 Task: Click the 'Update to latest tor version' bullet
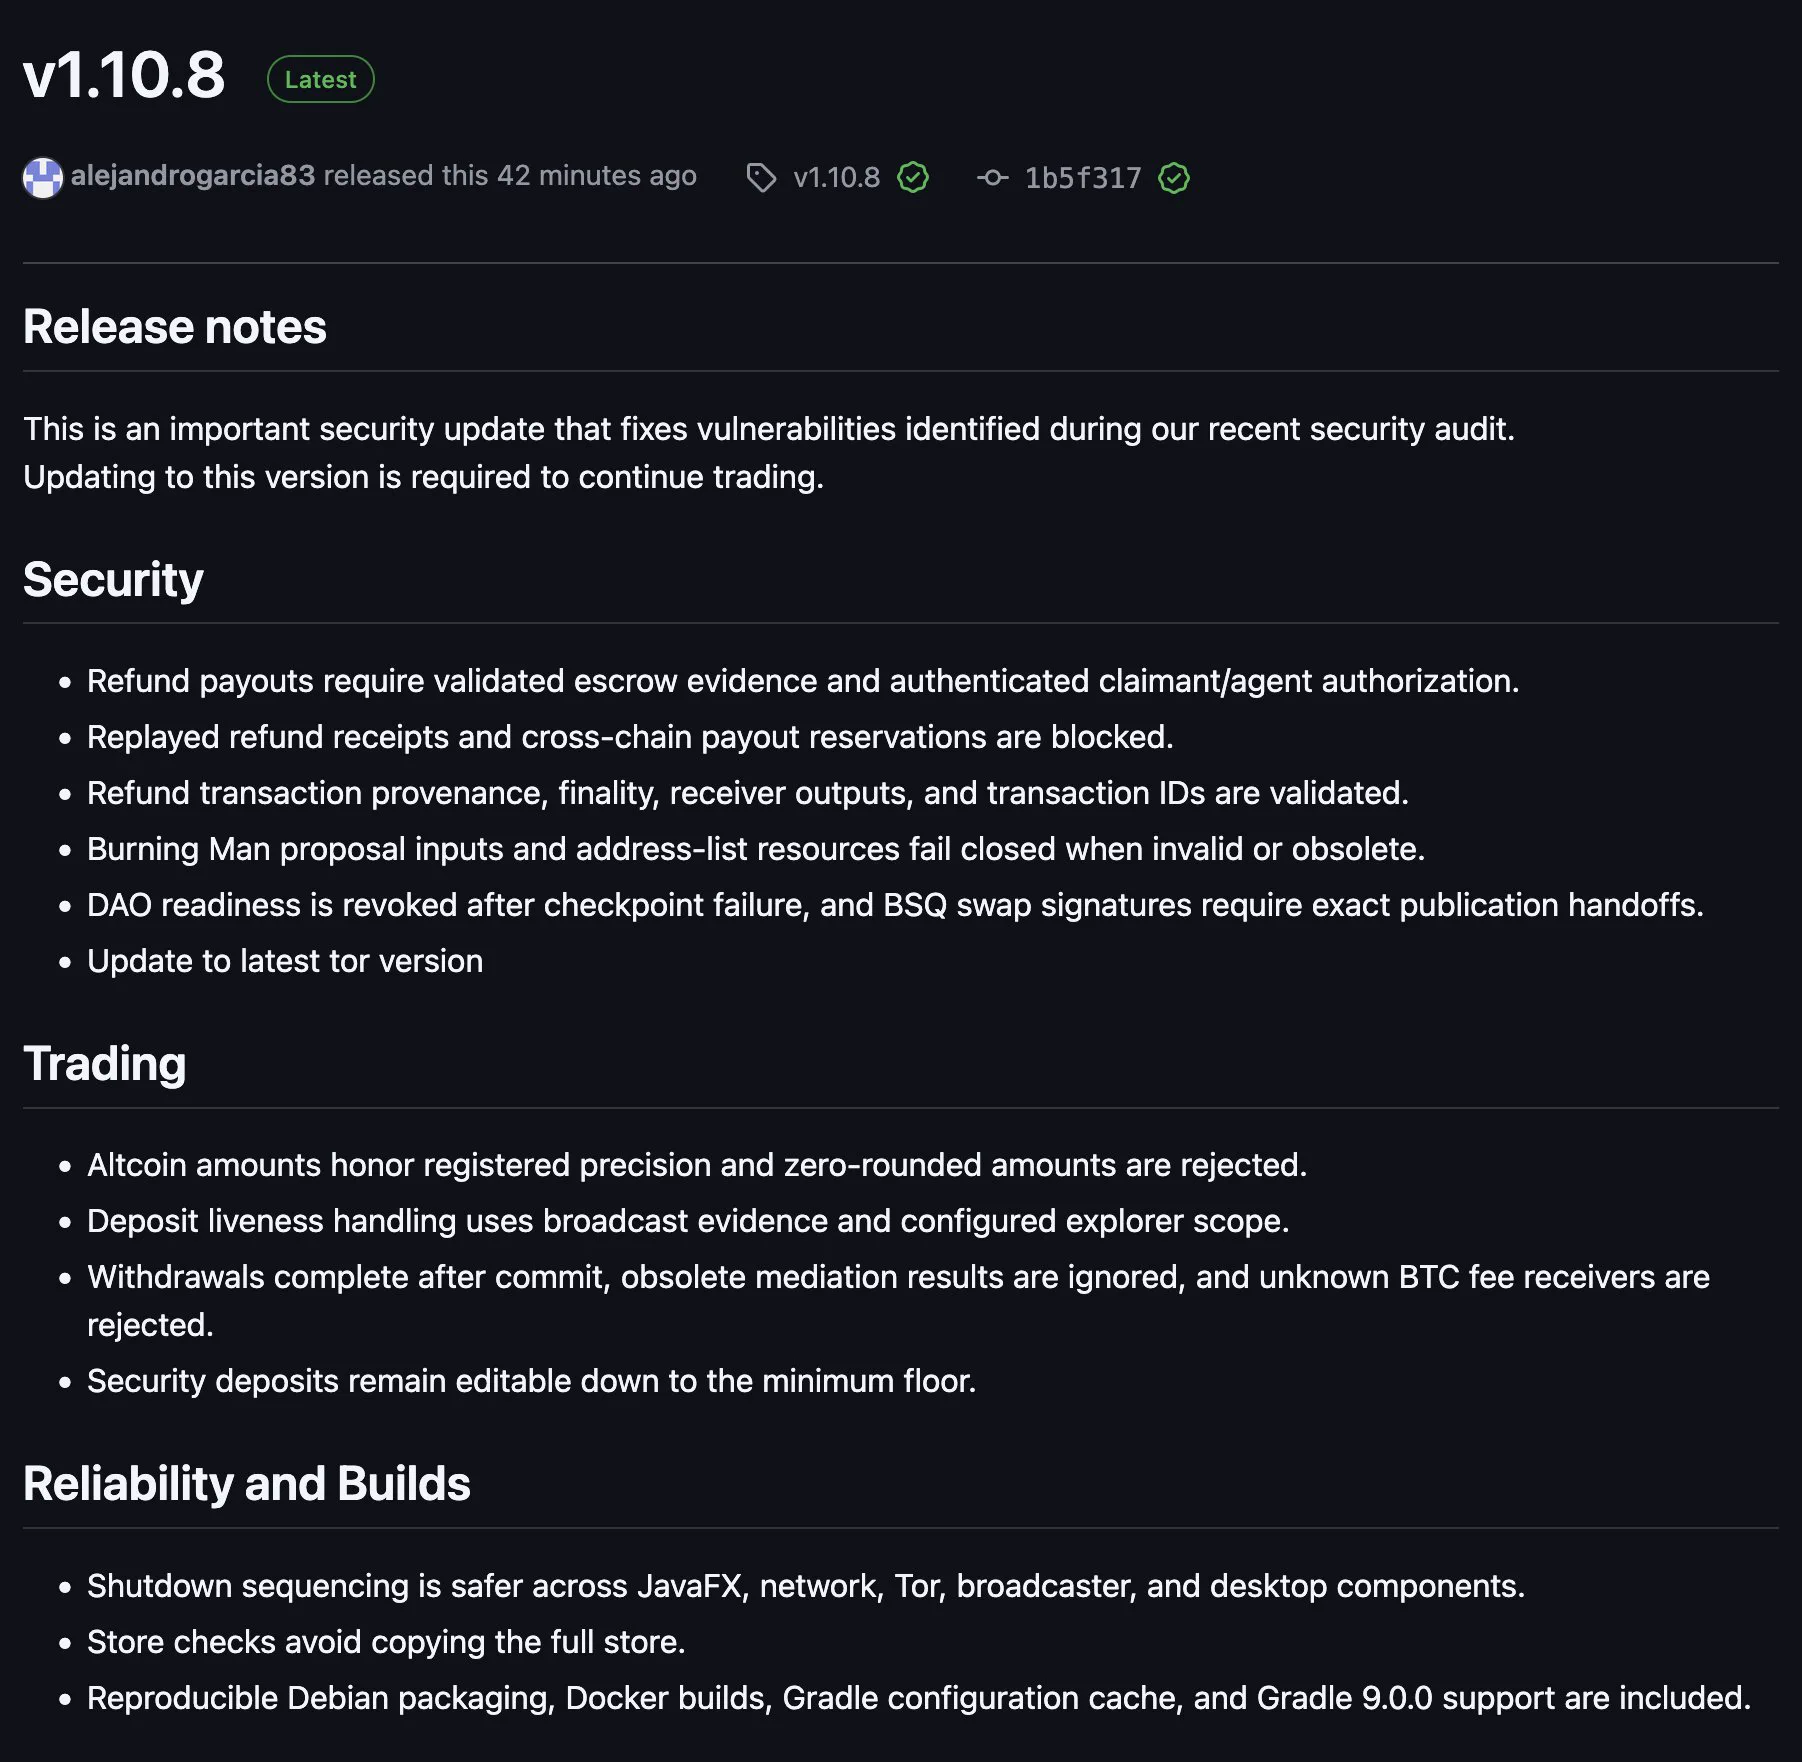pyautogui.click(x=285, y=961)
